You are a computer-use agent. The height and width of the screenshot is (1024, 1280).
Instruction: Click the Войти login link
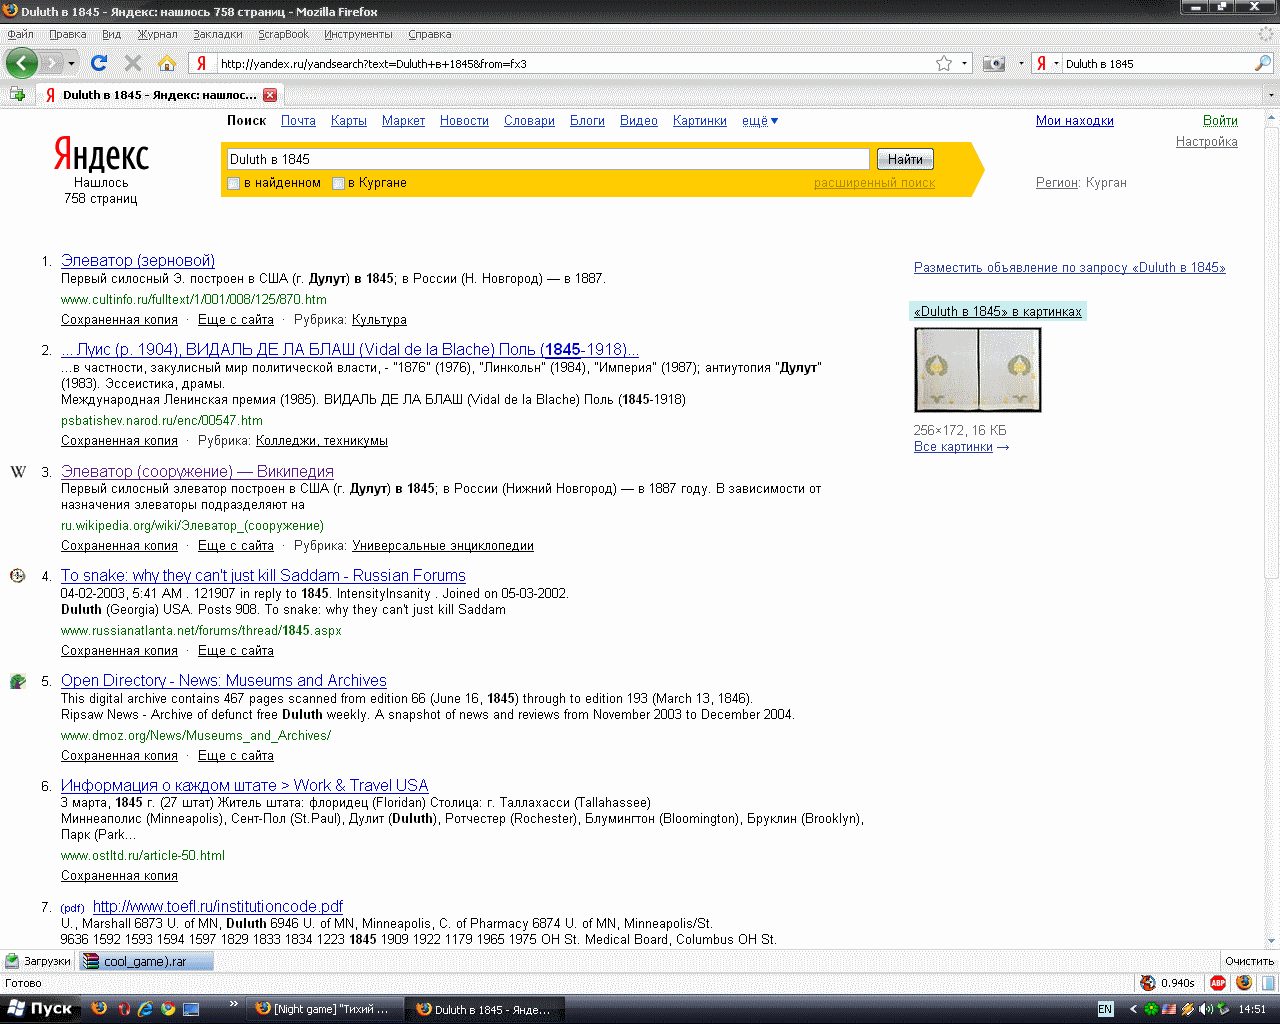pyautogui.click(x=1220, y=121)
